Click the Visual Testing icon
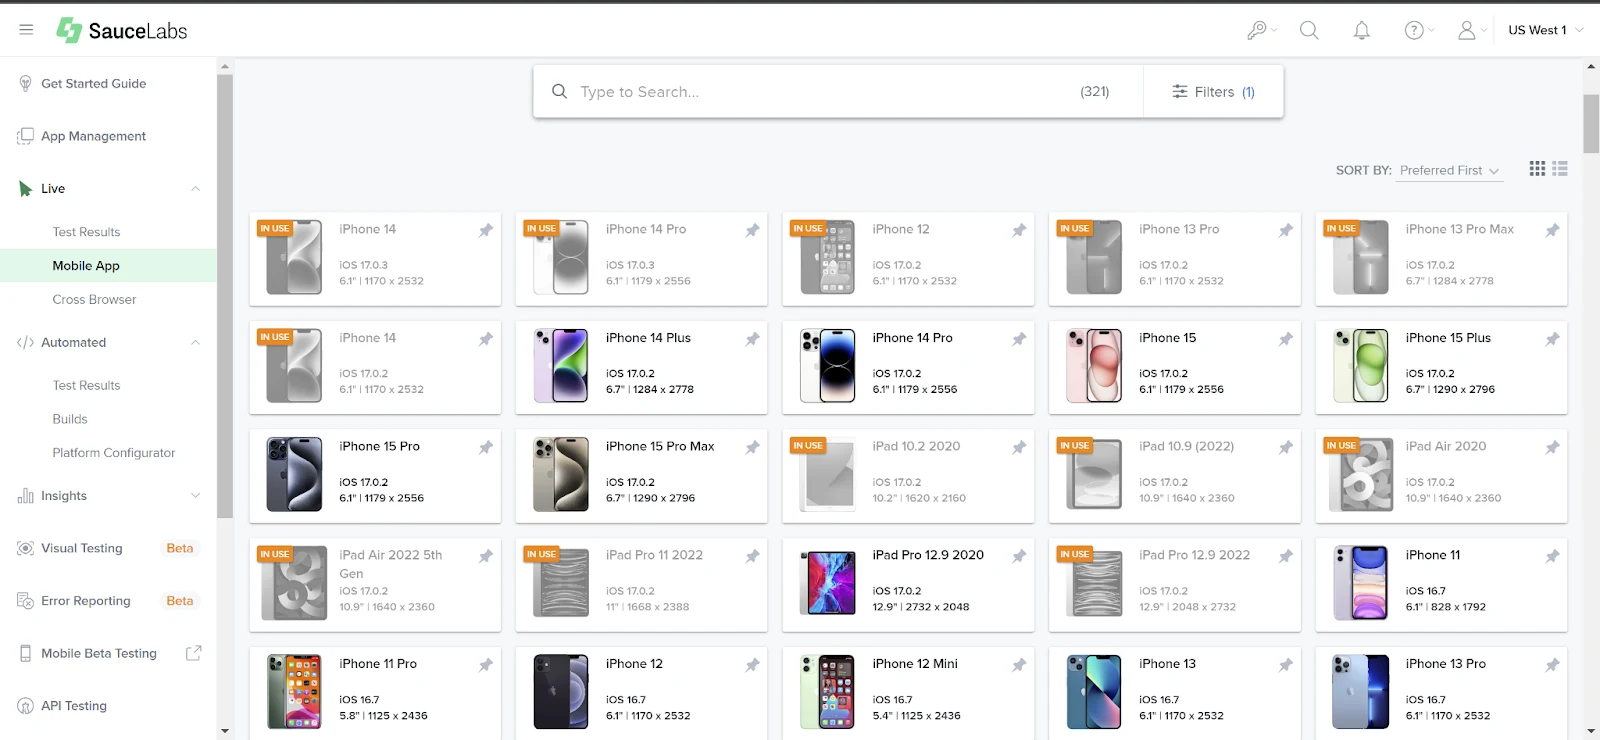Screen dimensions: 1600x740 [x=26, y=548]
